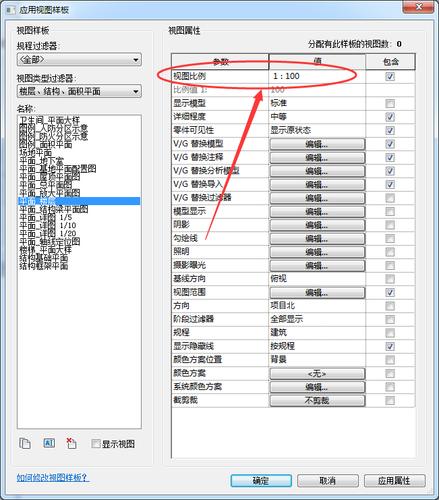
Task: Click the 方向 value 项目北
Action: [283, 305]
